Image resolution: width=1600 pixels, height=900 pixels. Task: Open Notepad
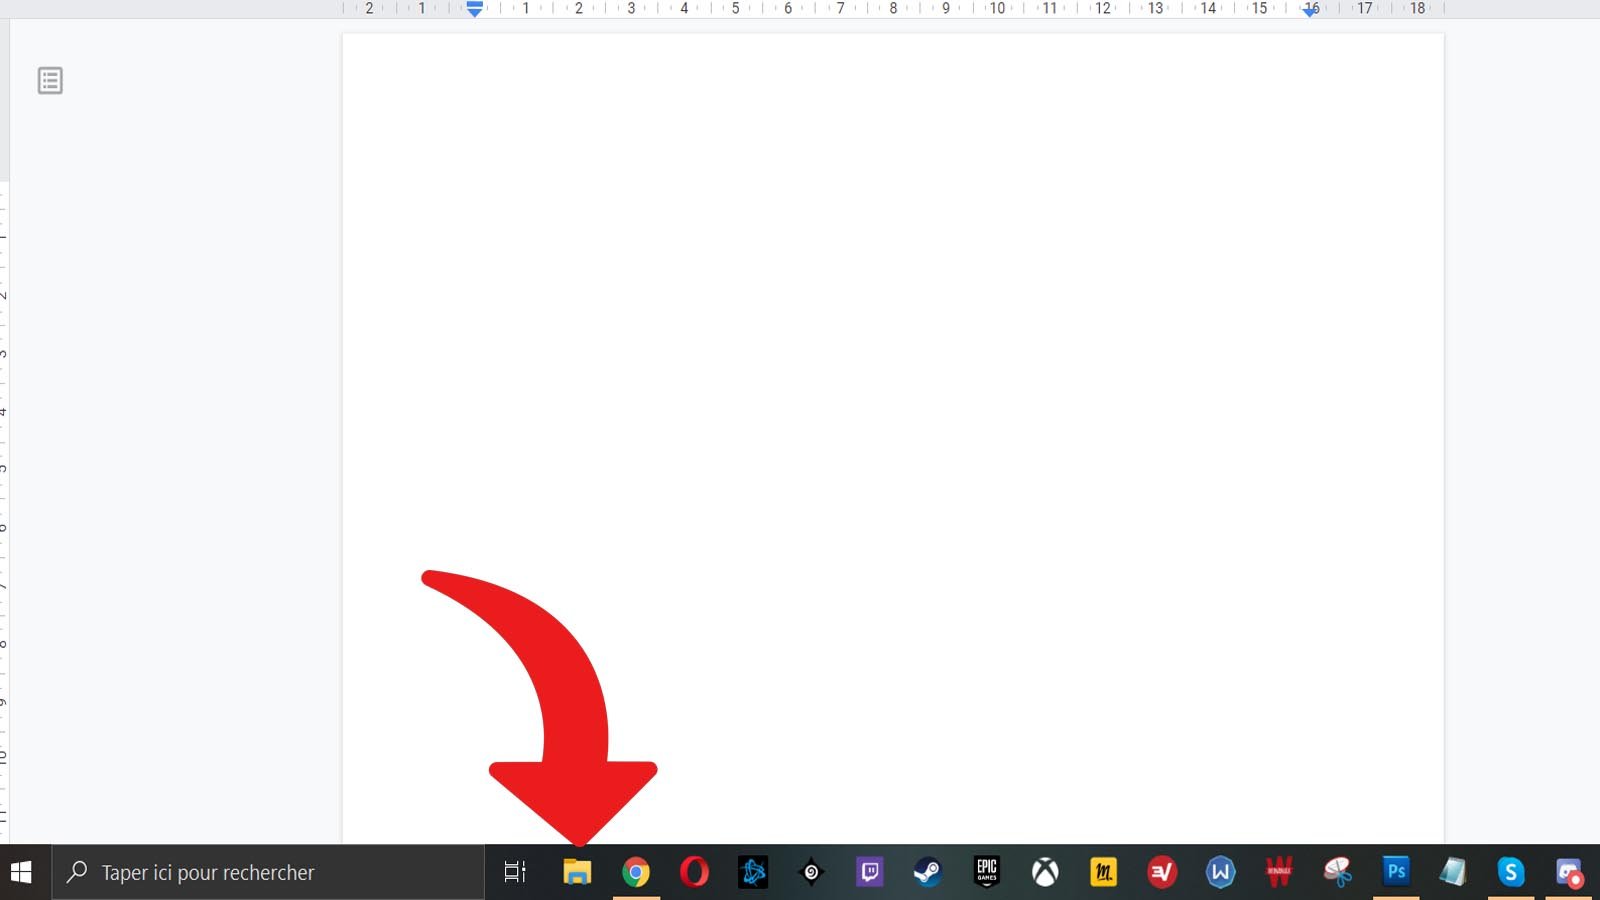coord(1455,872)
